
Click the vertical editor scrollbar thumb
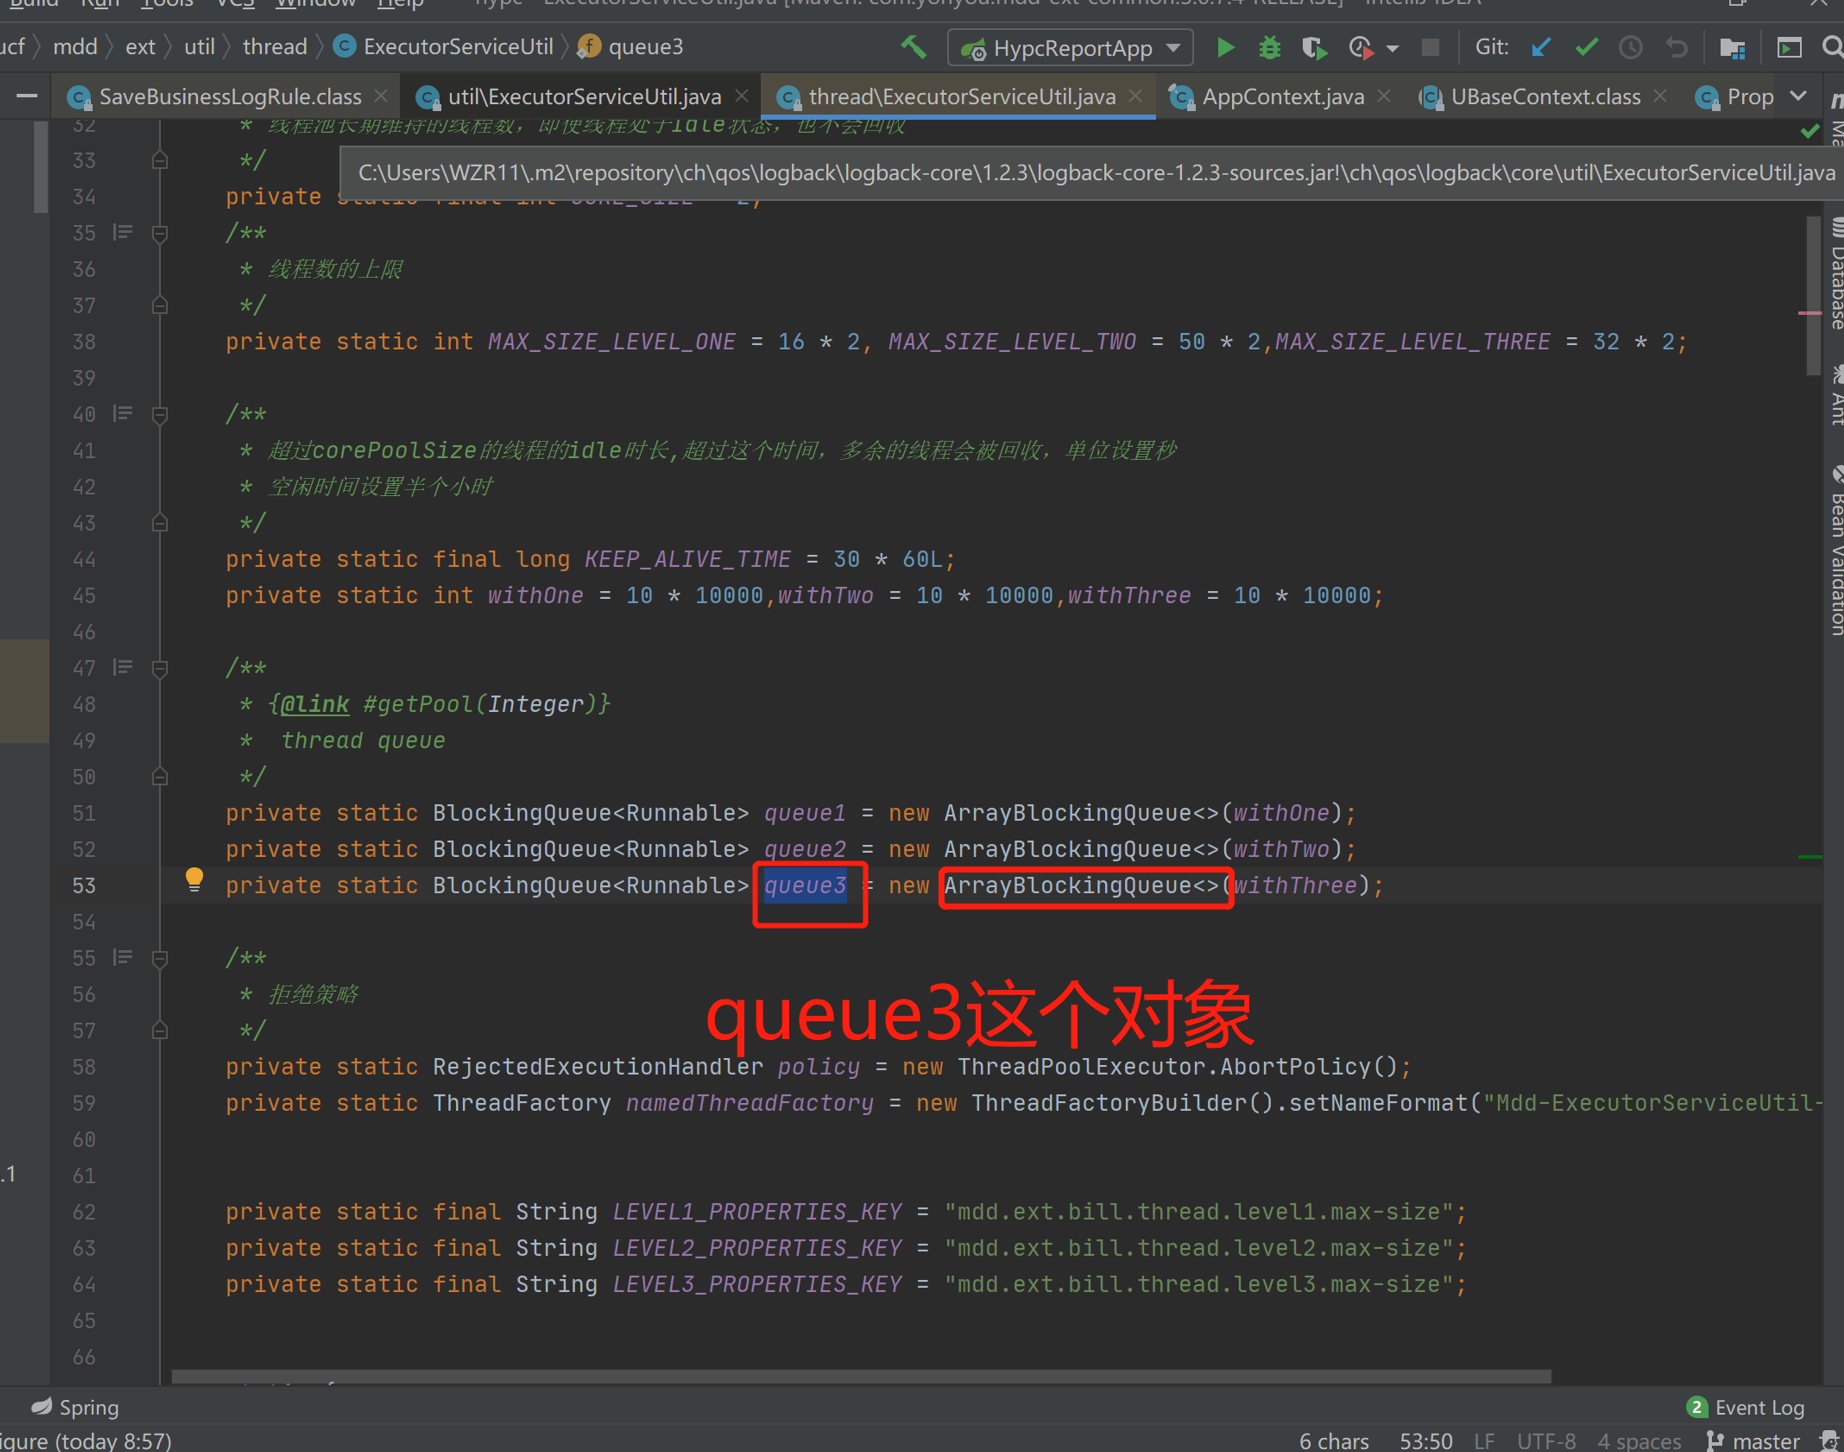click(1814, 295)
